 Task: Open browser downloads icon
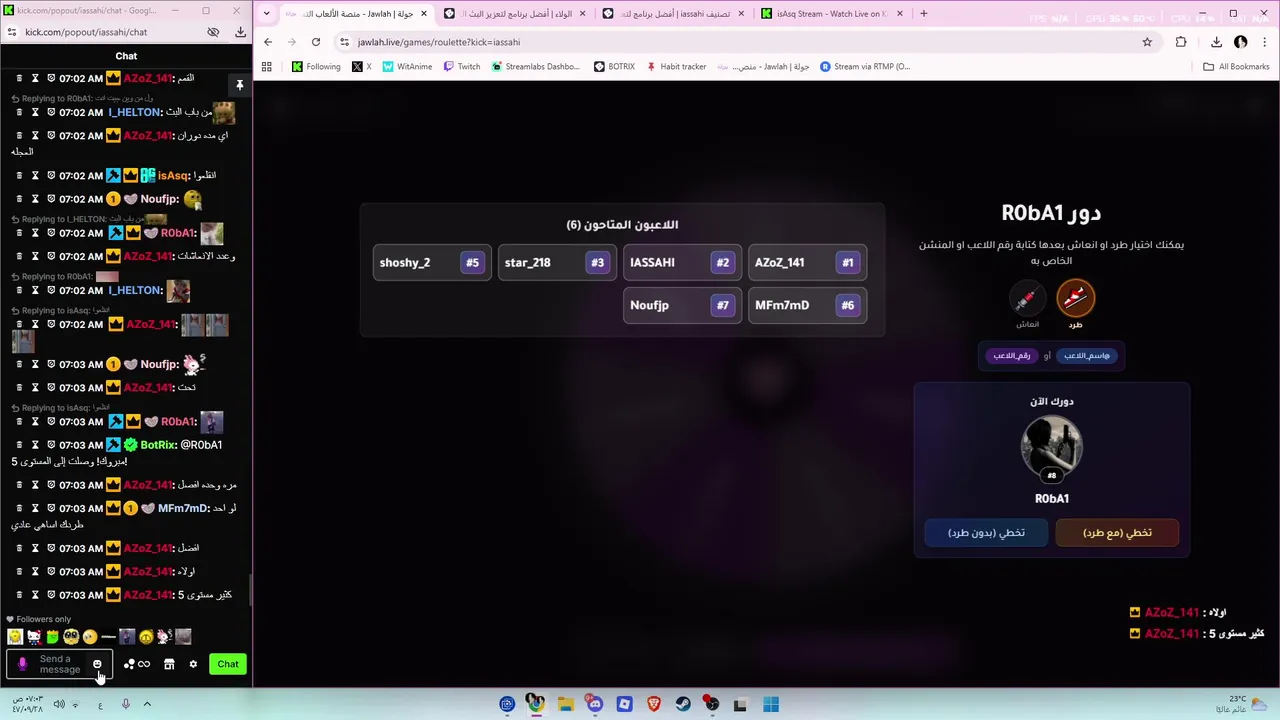pyautogui.click(x=1216, y=42)
